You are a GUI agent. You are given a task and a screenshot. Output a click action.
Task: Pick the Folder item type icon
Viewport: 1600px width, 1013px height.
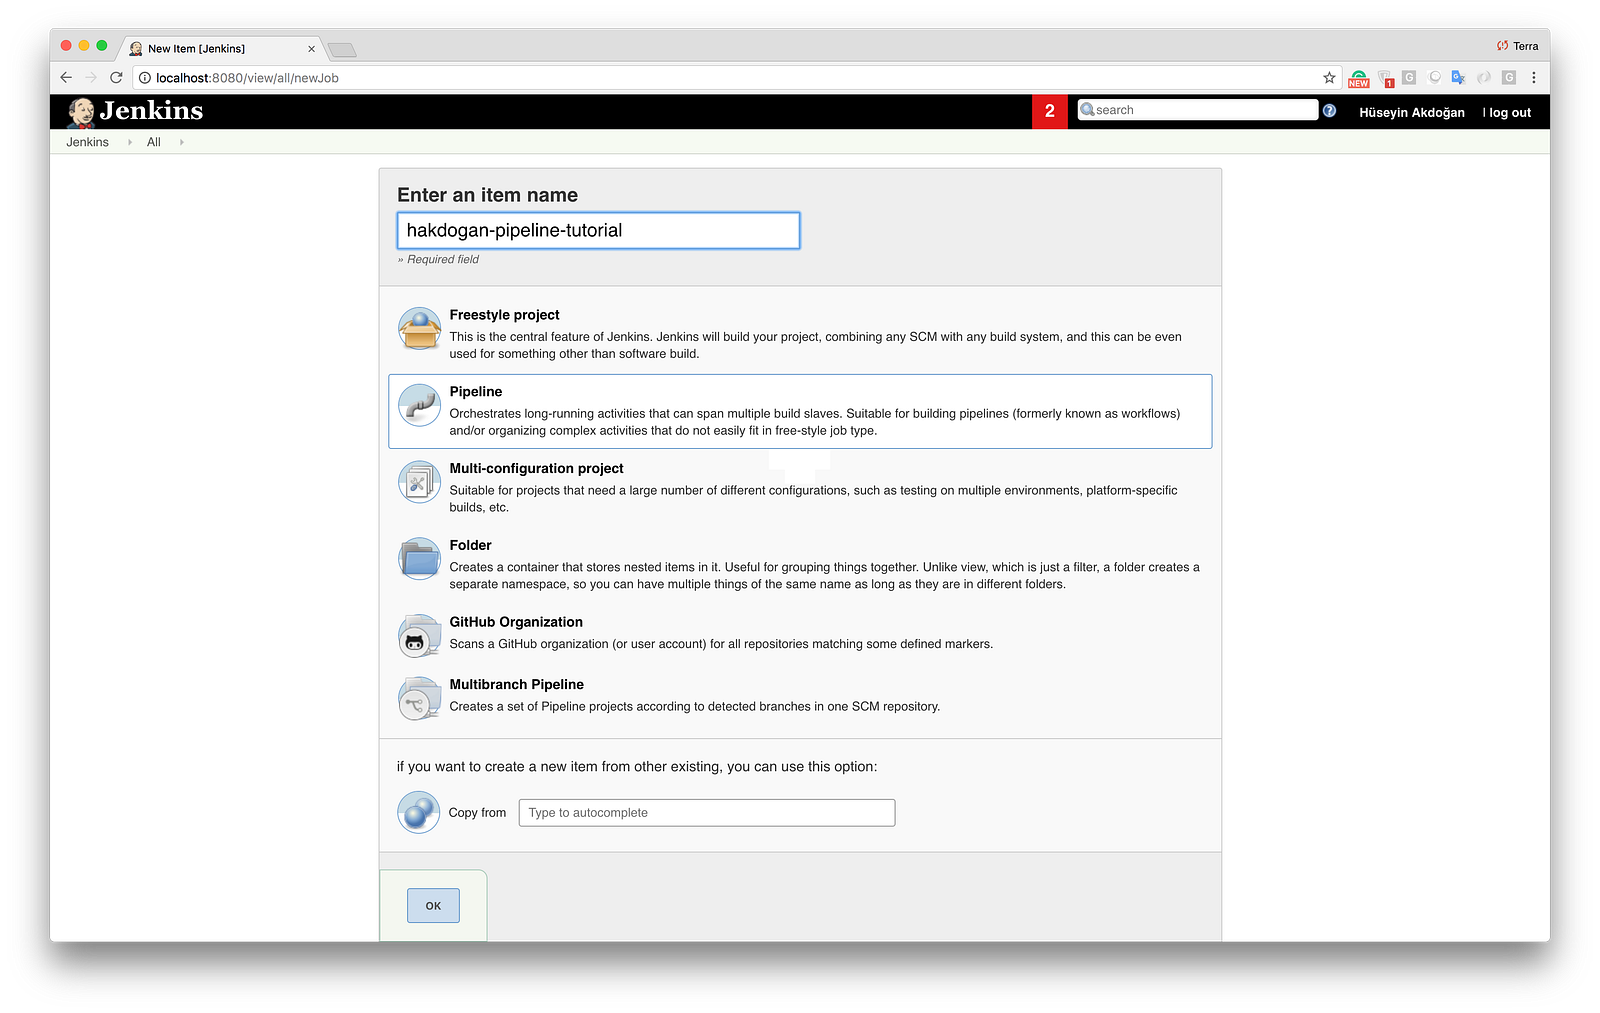[420, 559]
